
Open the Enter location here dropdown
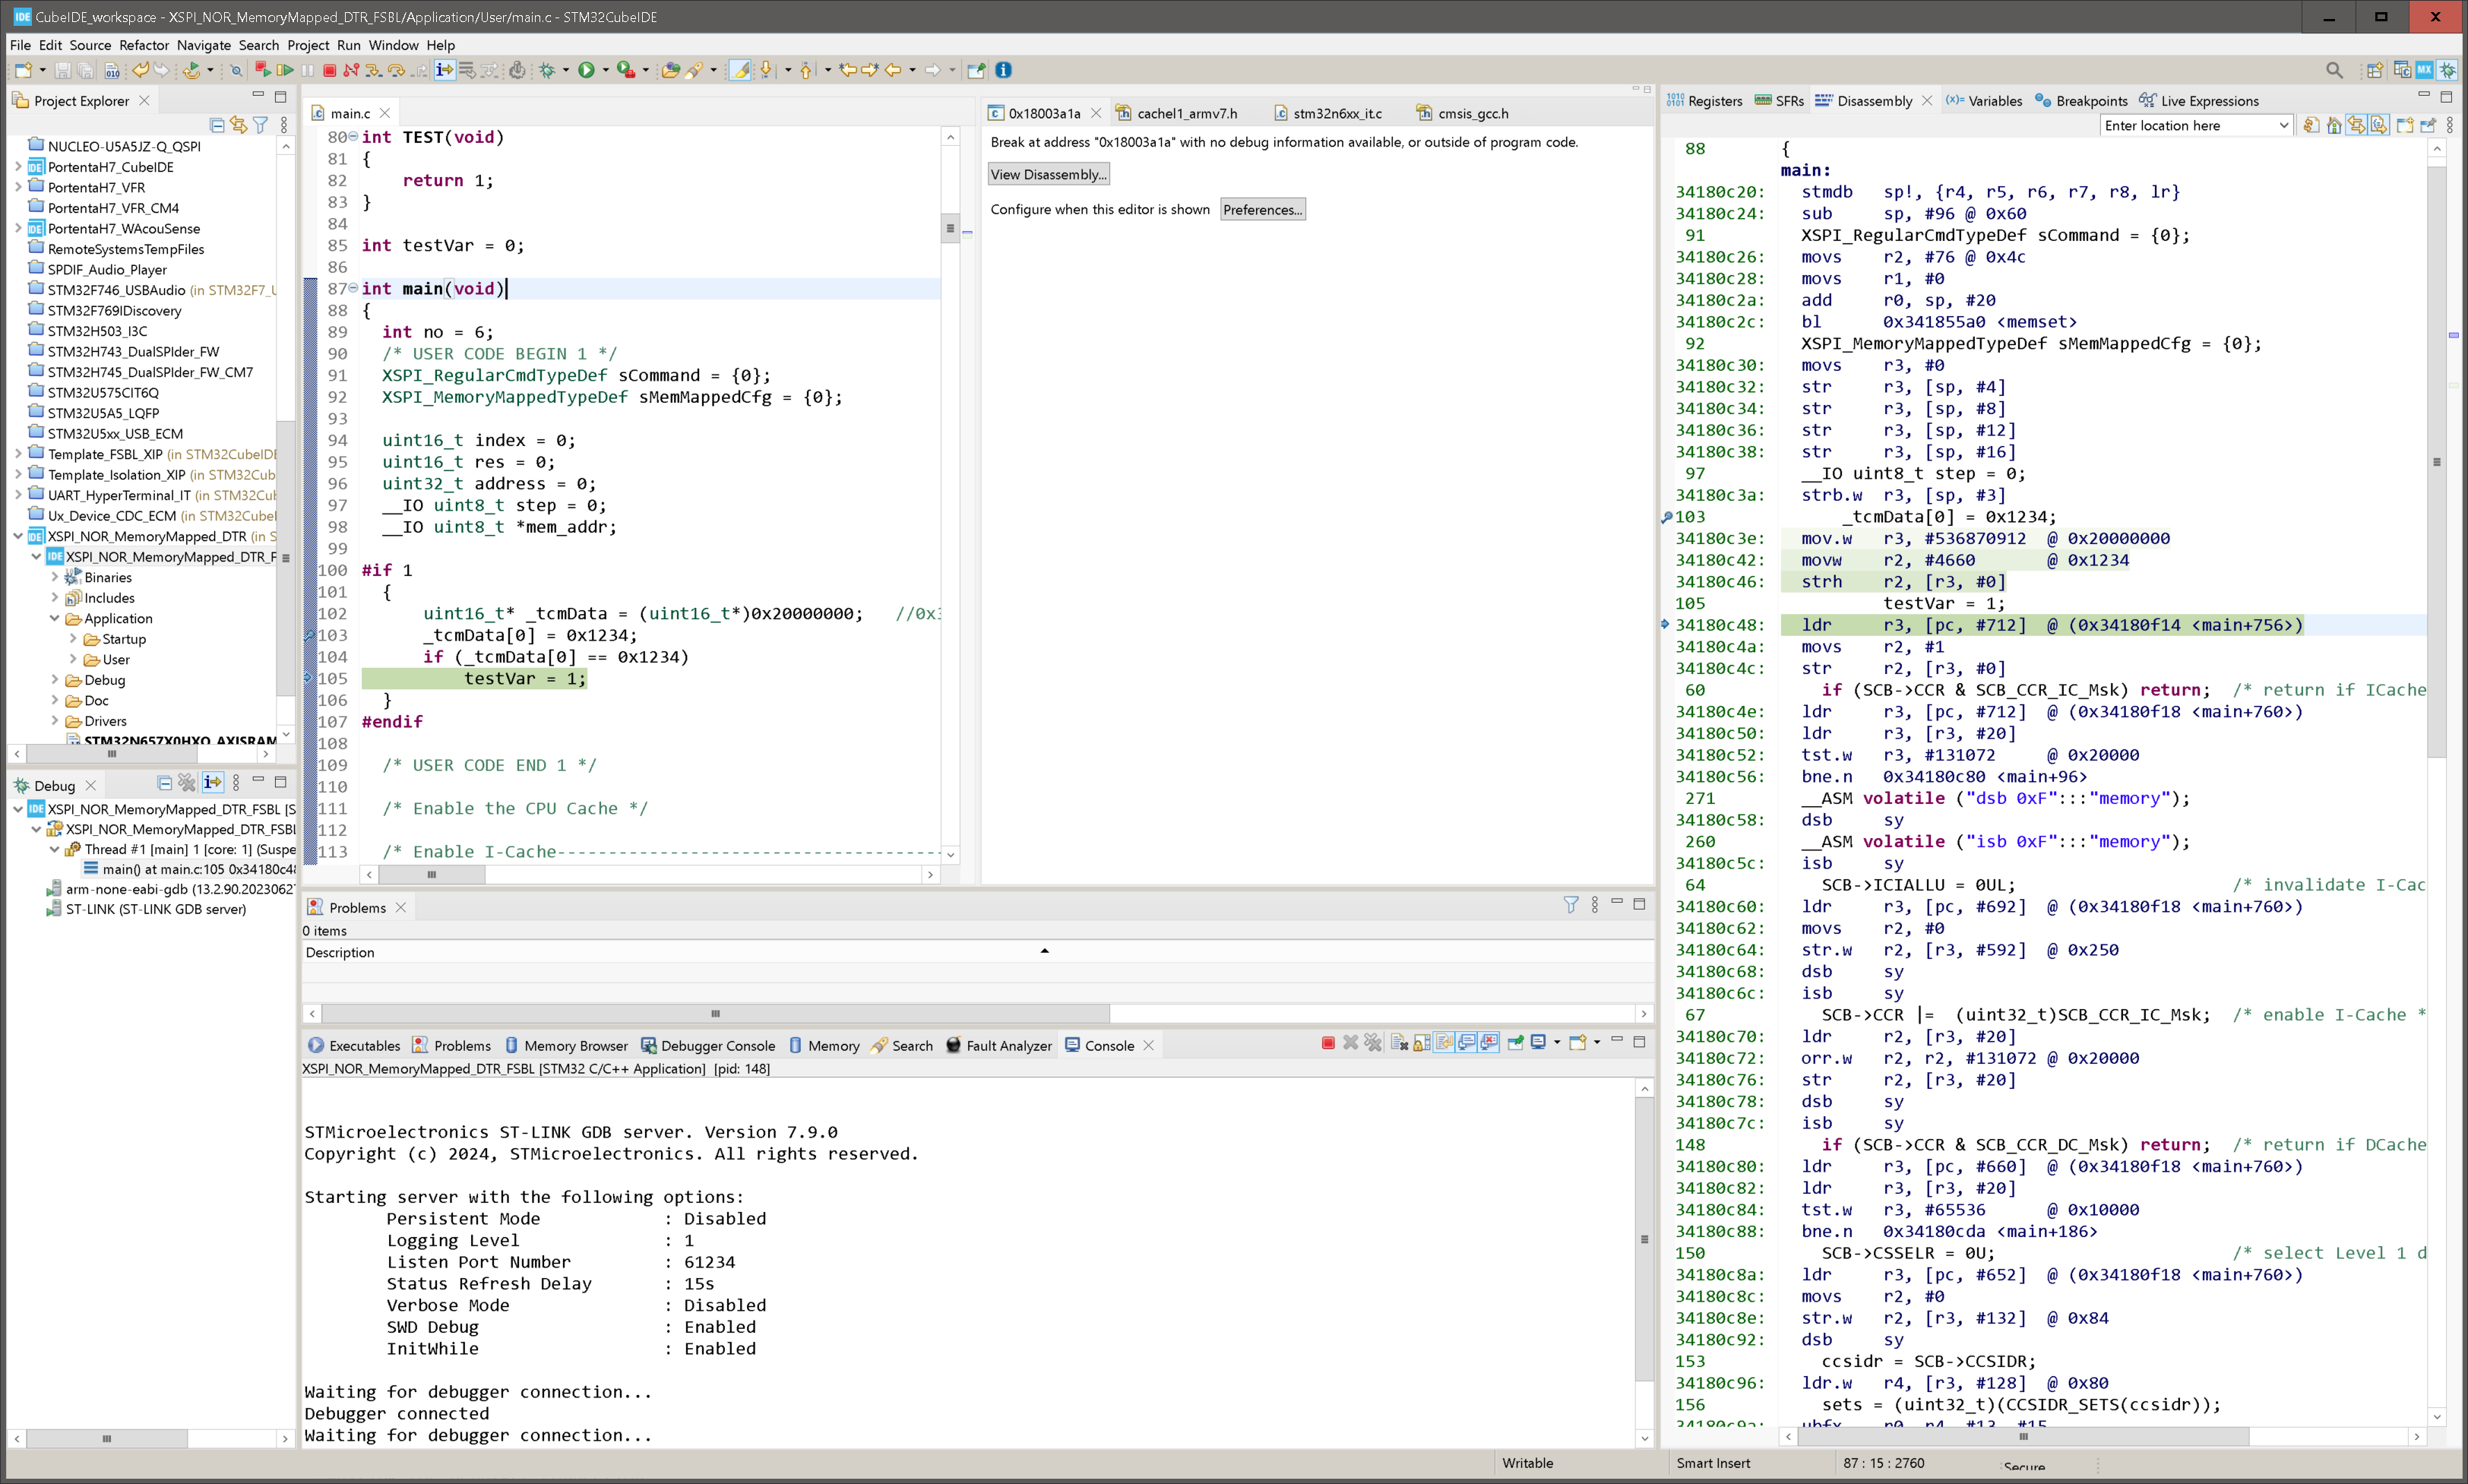[2283, 126]
